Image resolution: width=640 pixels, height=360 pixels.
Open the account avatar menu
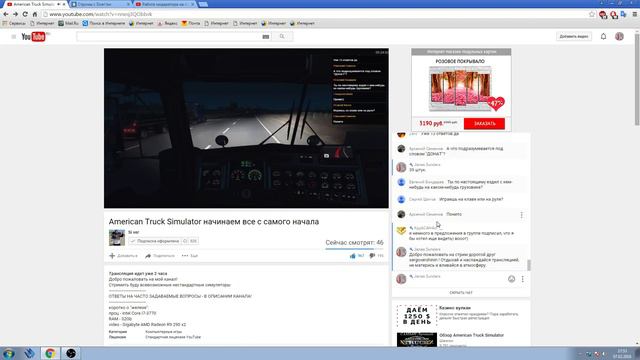619,36
